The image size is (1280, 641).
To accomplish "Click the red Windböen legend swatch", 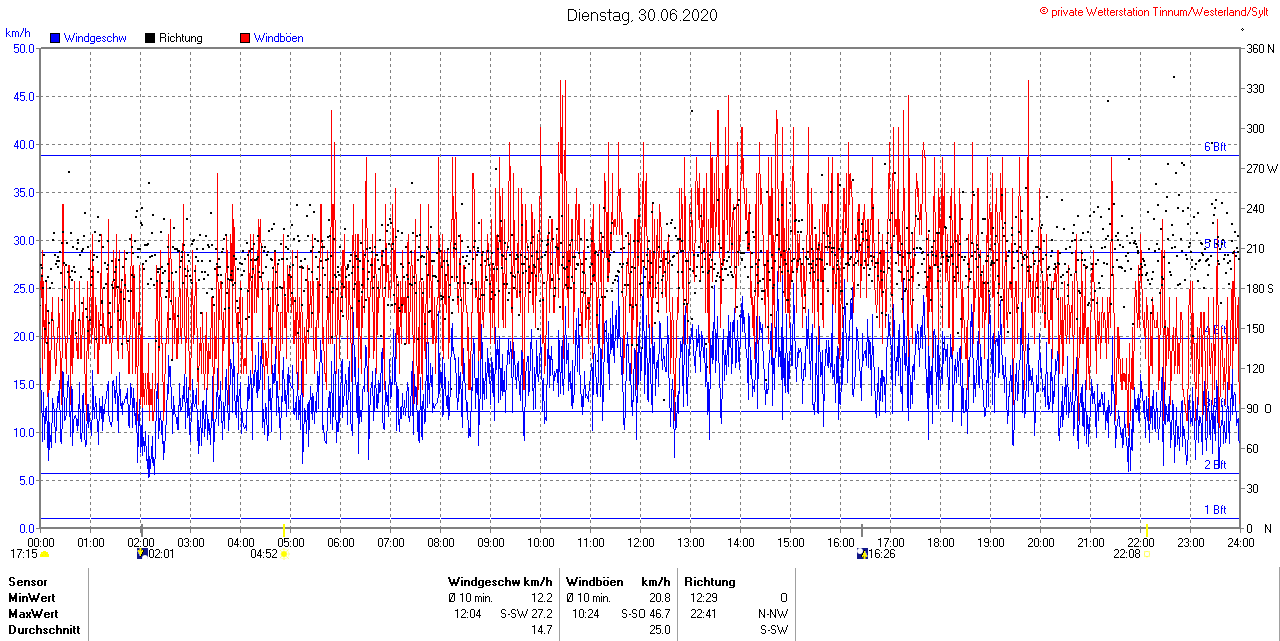I will coord(245,38).
